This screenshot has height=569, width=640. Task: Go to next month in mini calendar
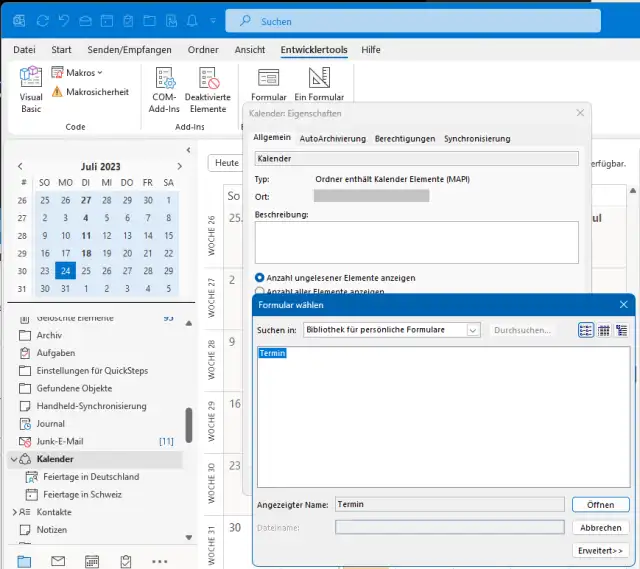coord(179,165)
